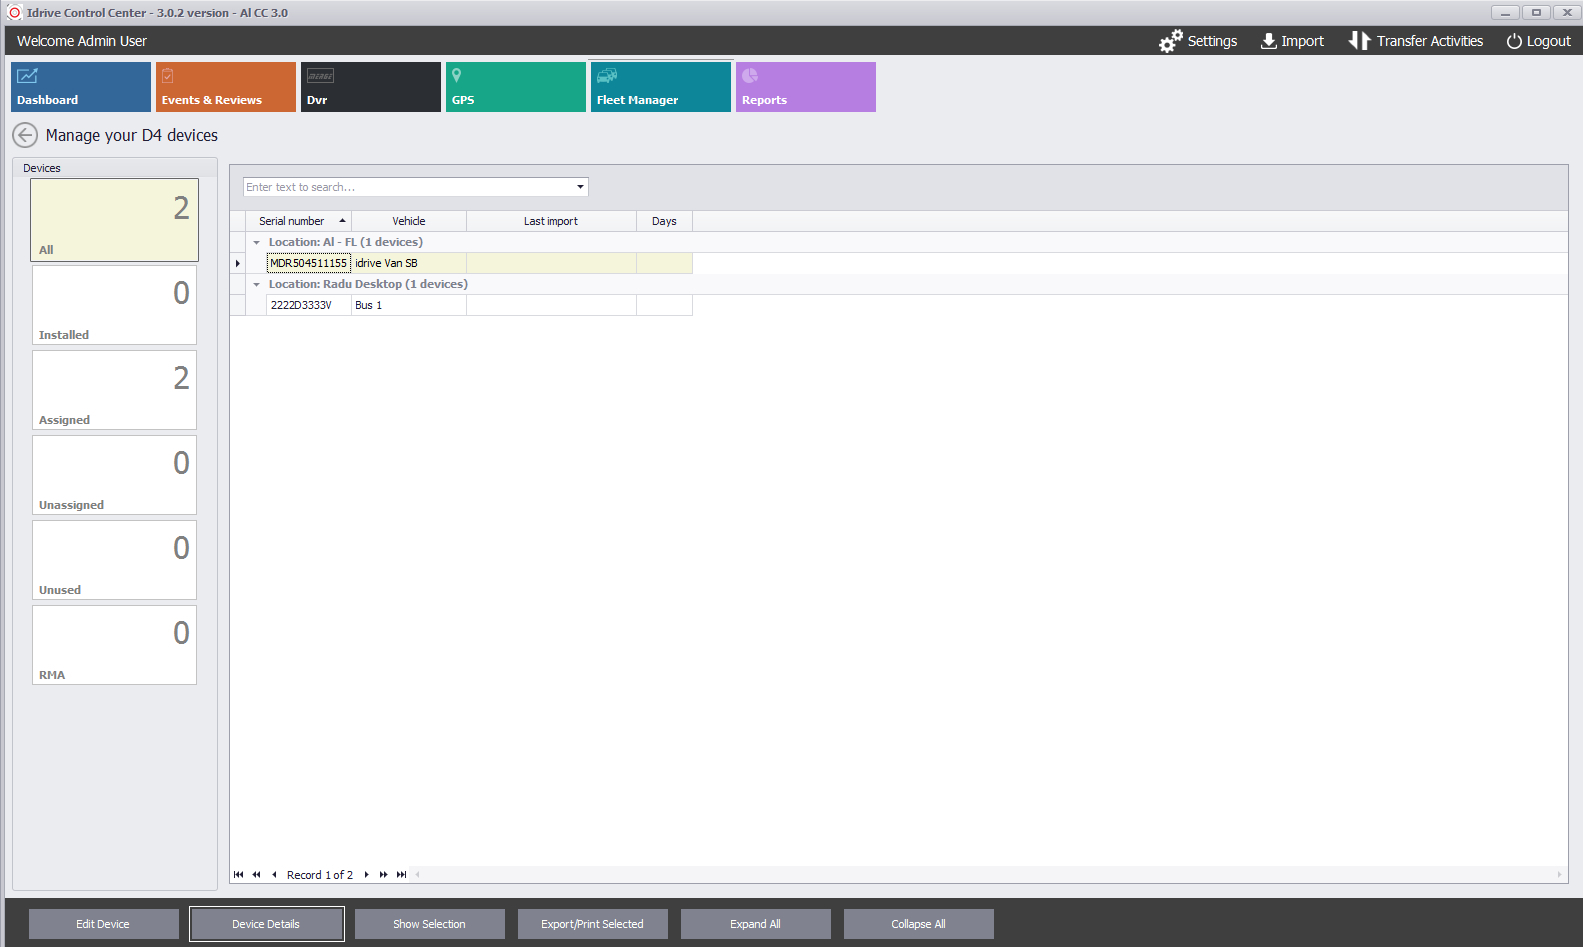The image size is (1583, 947).
Task: Click the Edit Device button
Action: 103,924
